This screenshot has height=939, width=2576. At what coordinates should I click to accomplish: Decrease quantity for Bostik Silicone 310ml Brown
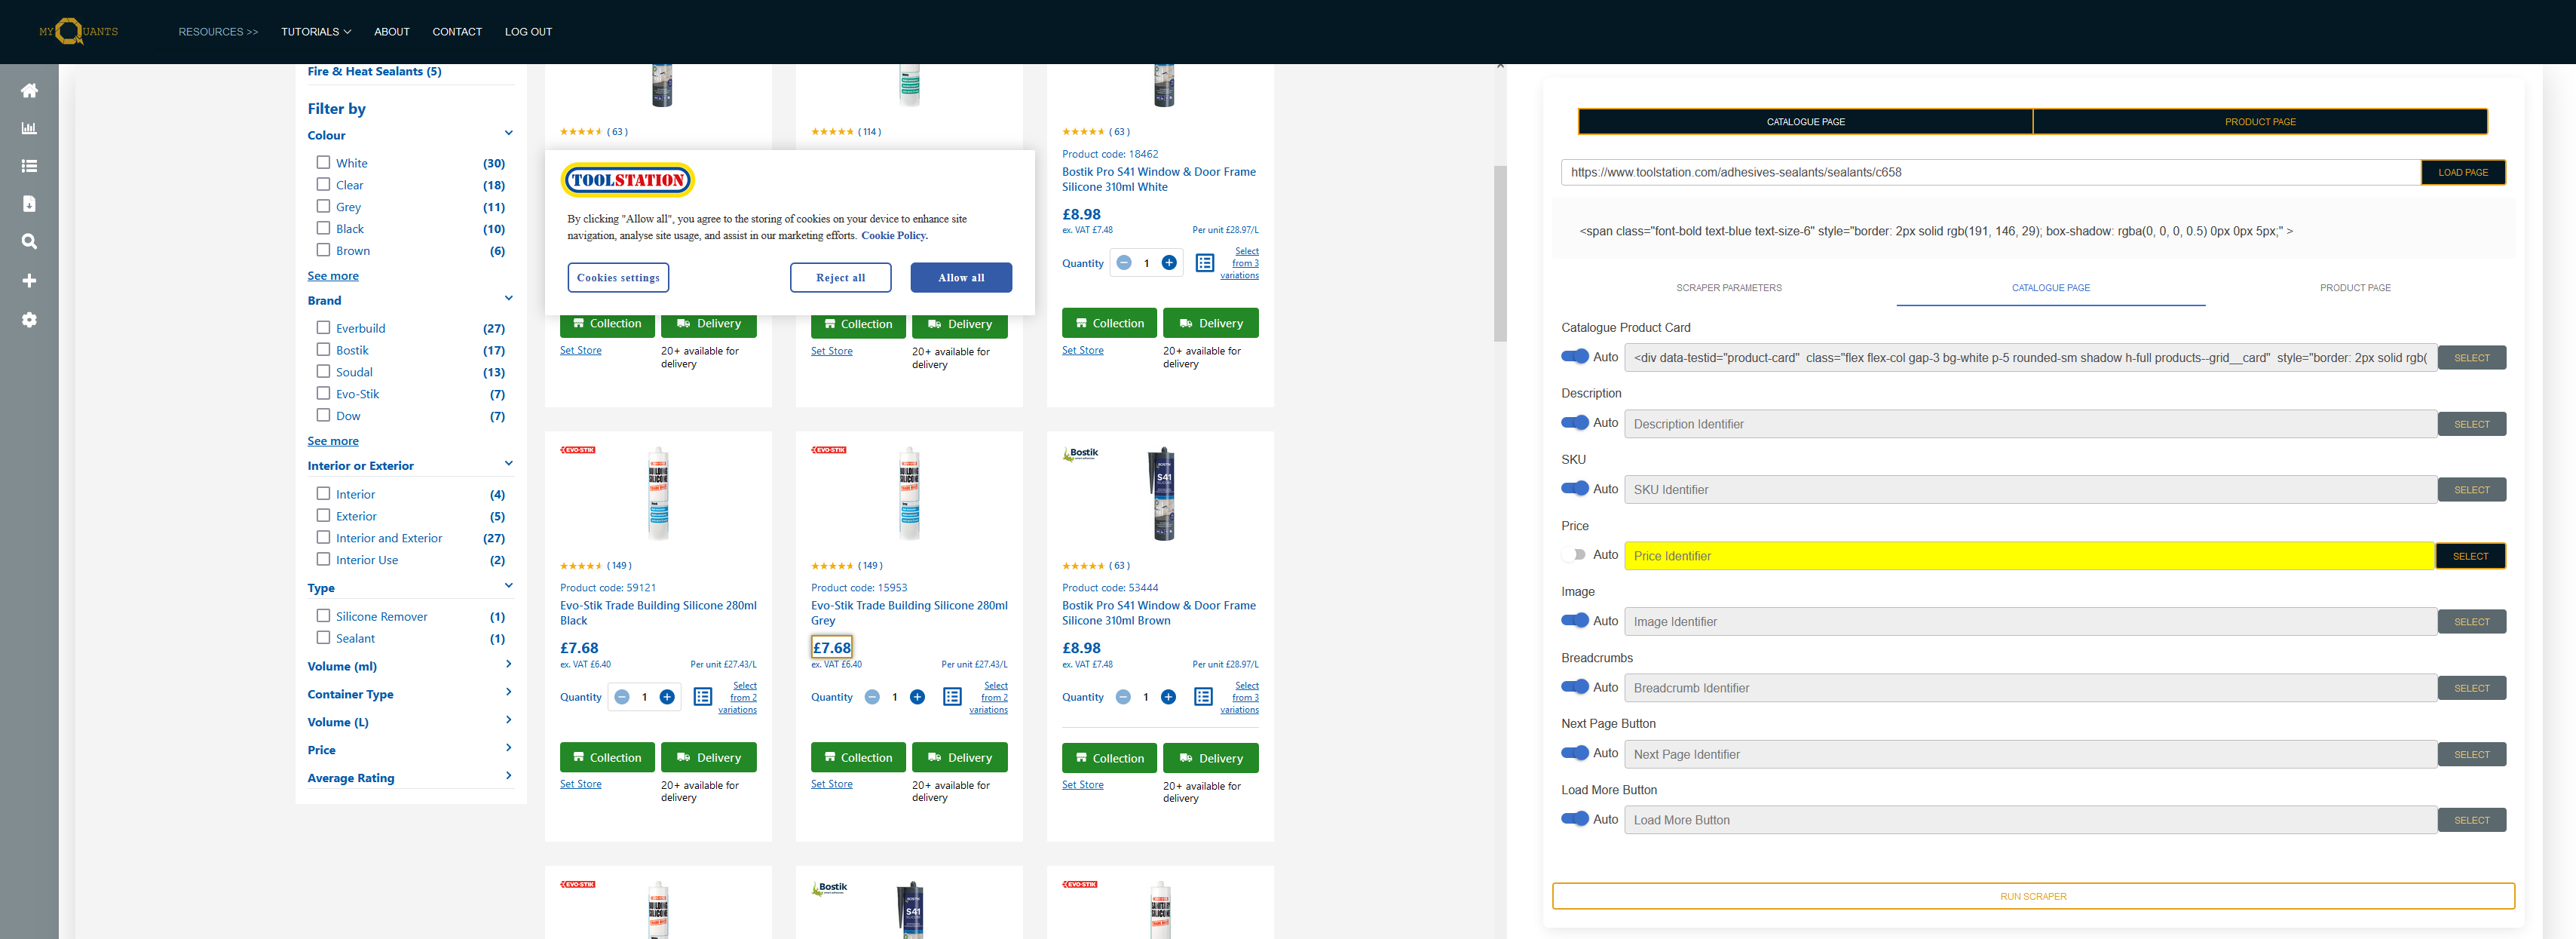pos(1123,697)
